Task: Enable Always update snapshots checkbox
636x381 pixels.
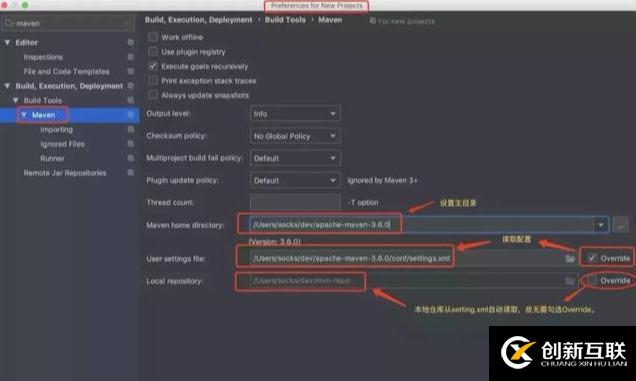Action: pos(153,95)
